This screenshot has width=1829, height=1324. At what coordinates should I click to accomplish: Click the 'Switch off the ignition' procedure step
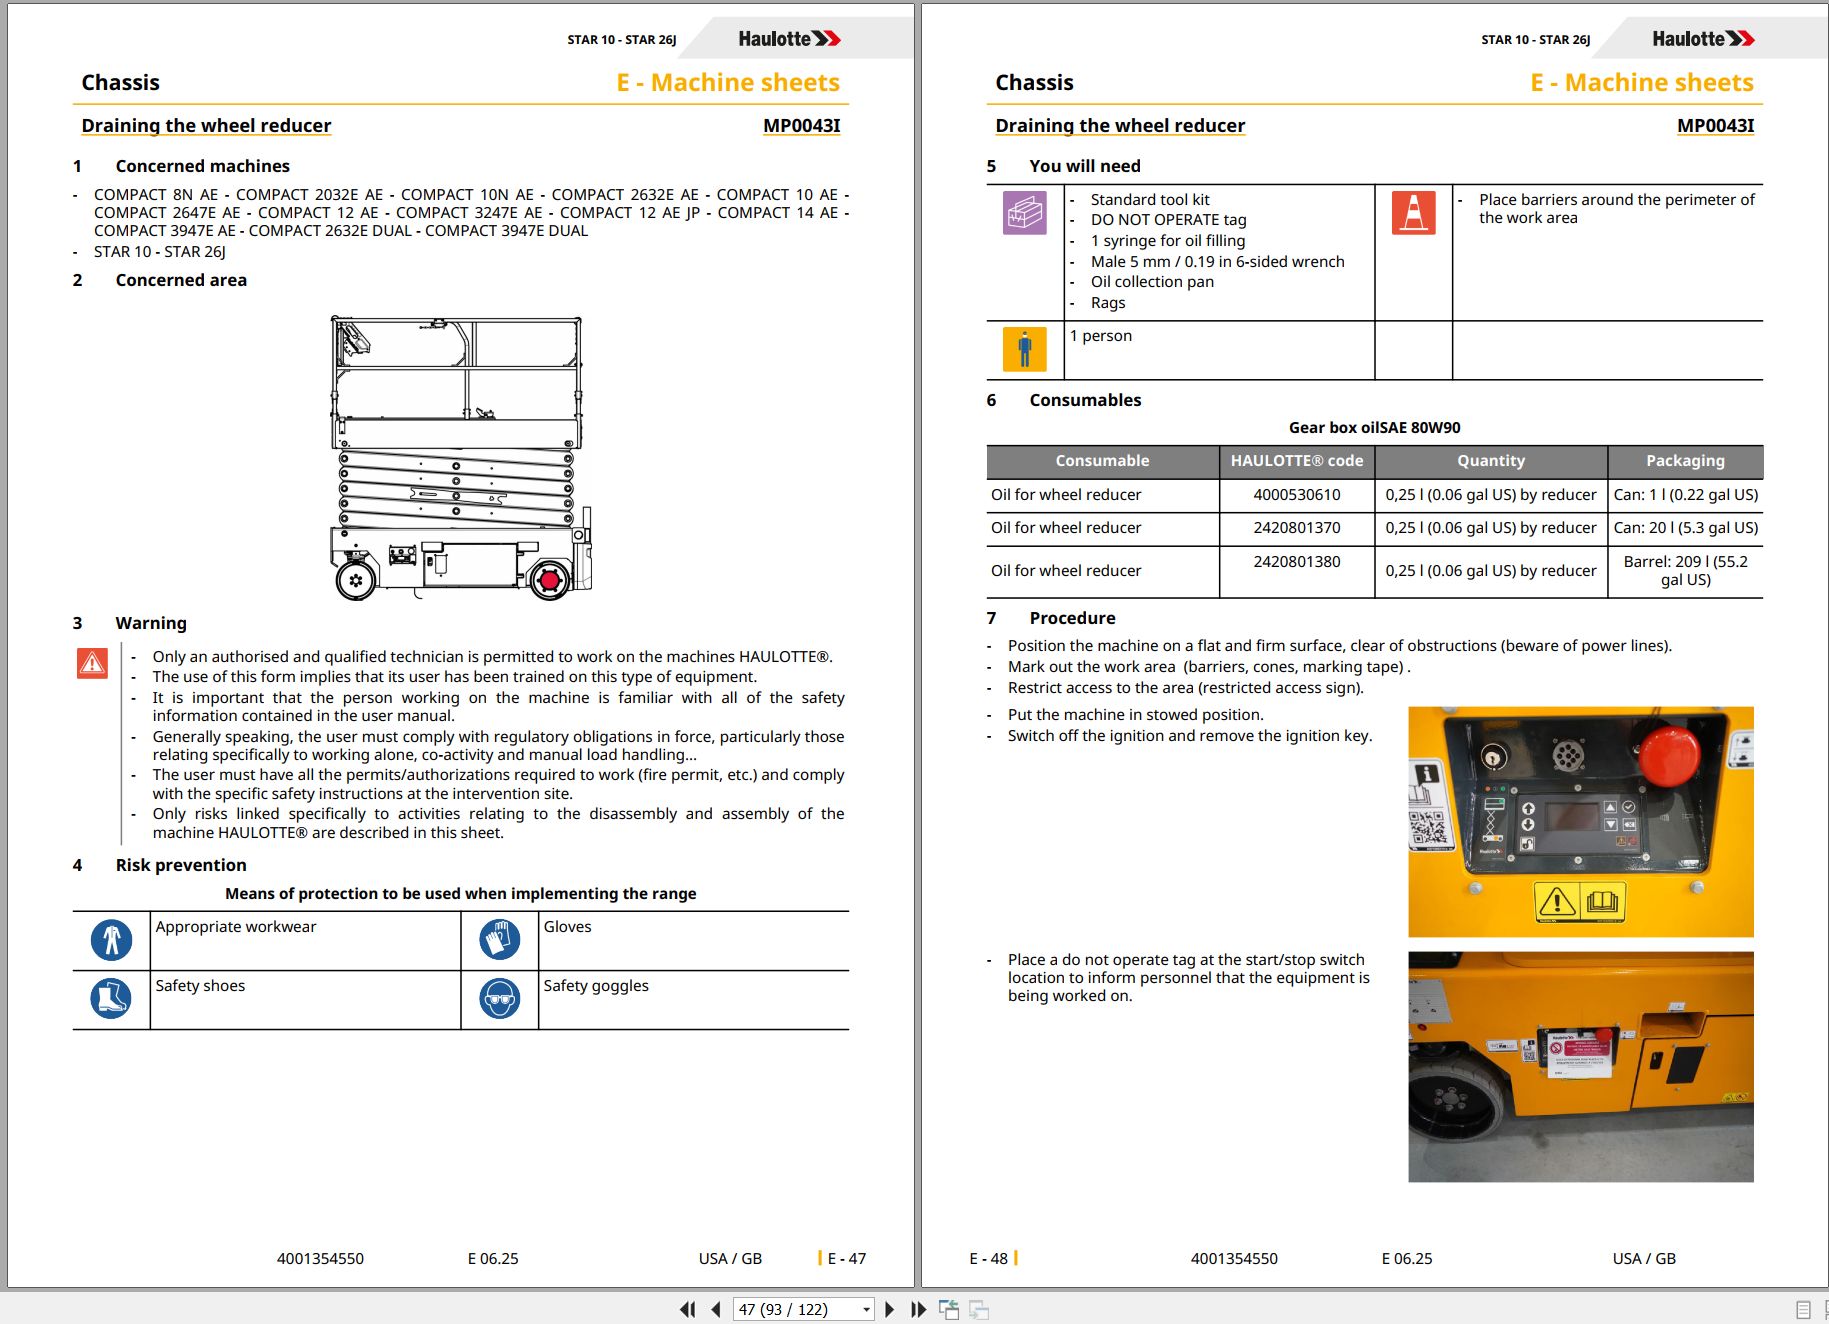pyautogui.click(x=1190, y=736)
